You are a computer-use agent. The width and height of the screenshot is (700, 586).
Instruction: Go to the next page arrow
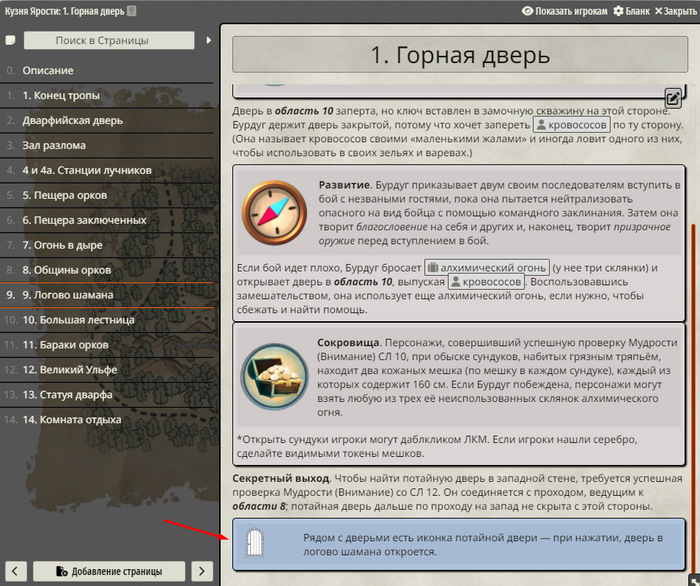[202, 571]
